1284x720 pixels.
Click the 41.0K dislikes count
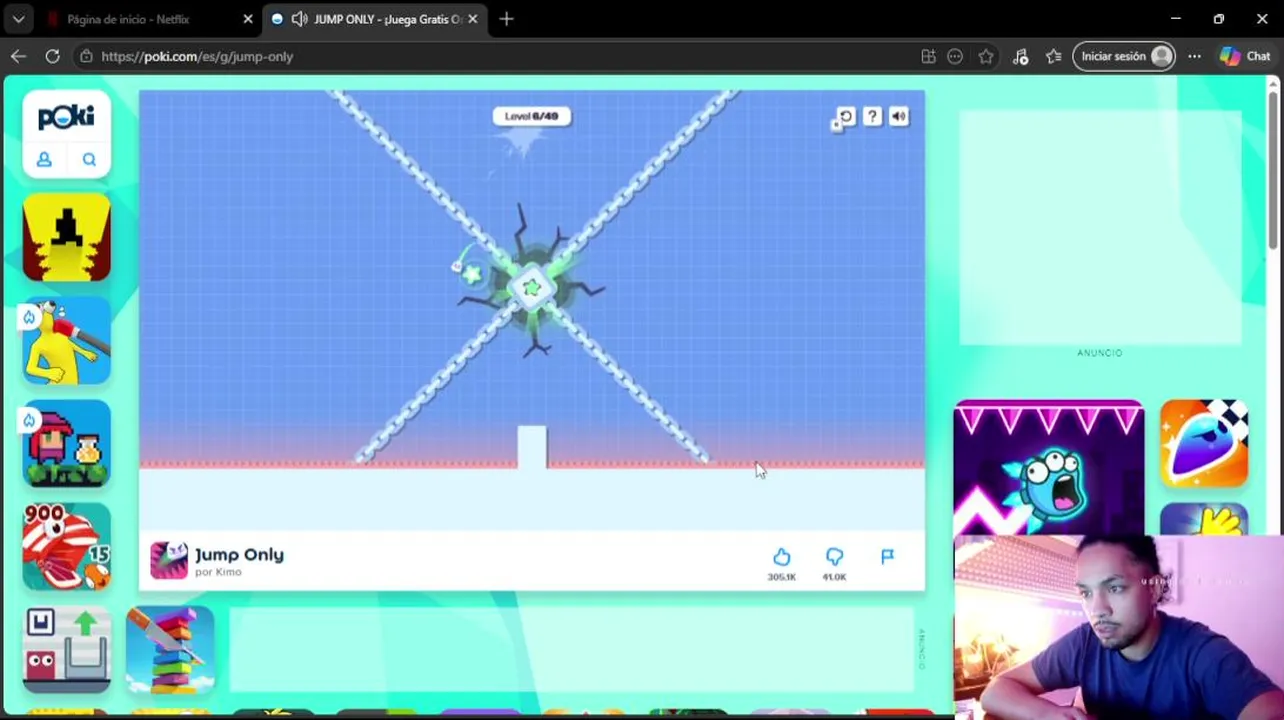tap(834, 577)
